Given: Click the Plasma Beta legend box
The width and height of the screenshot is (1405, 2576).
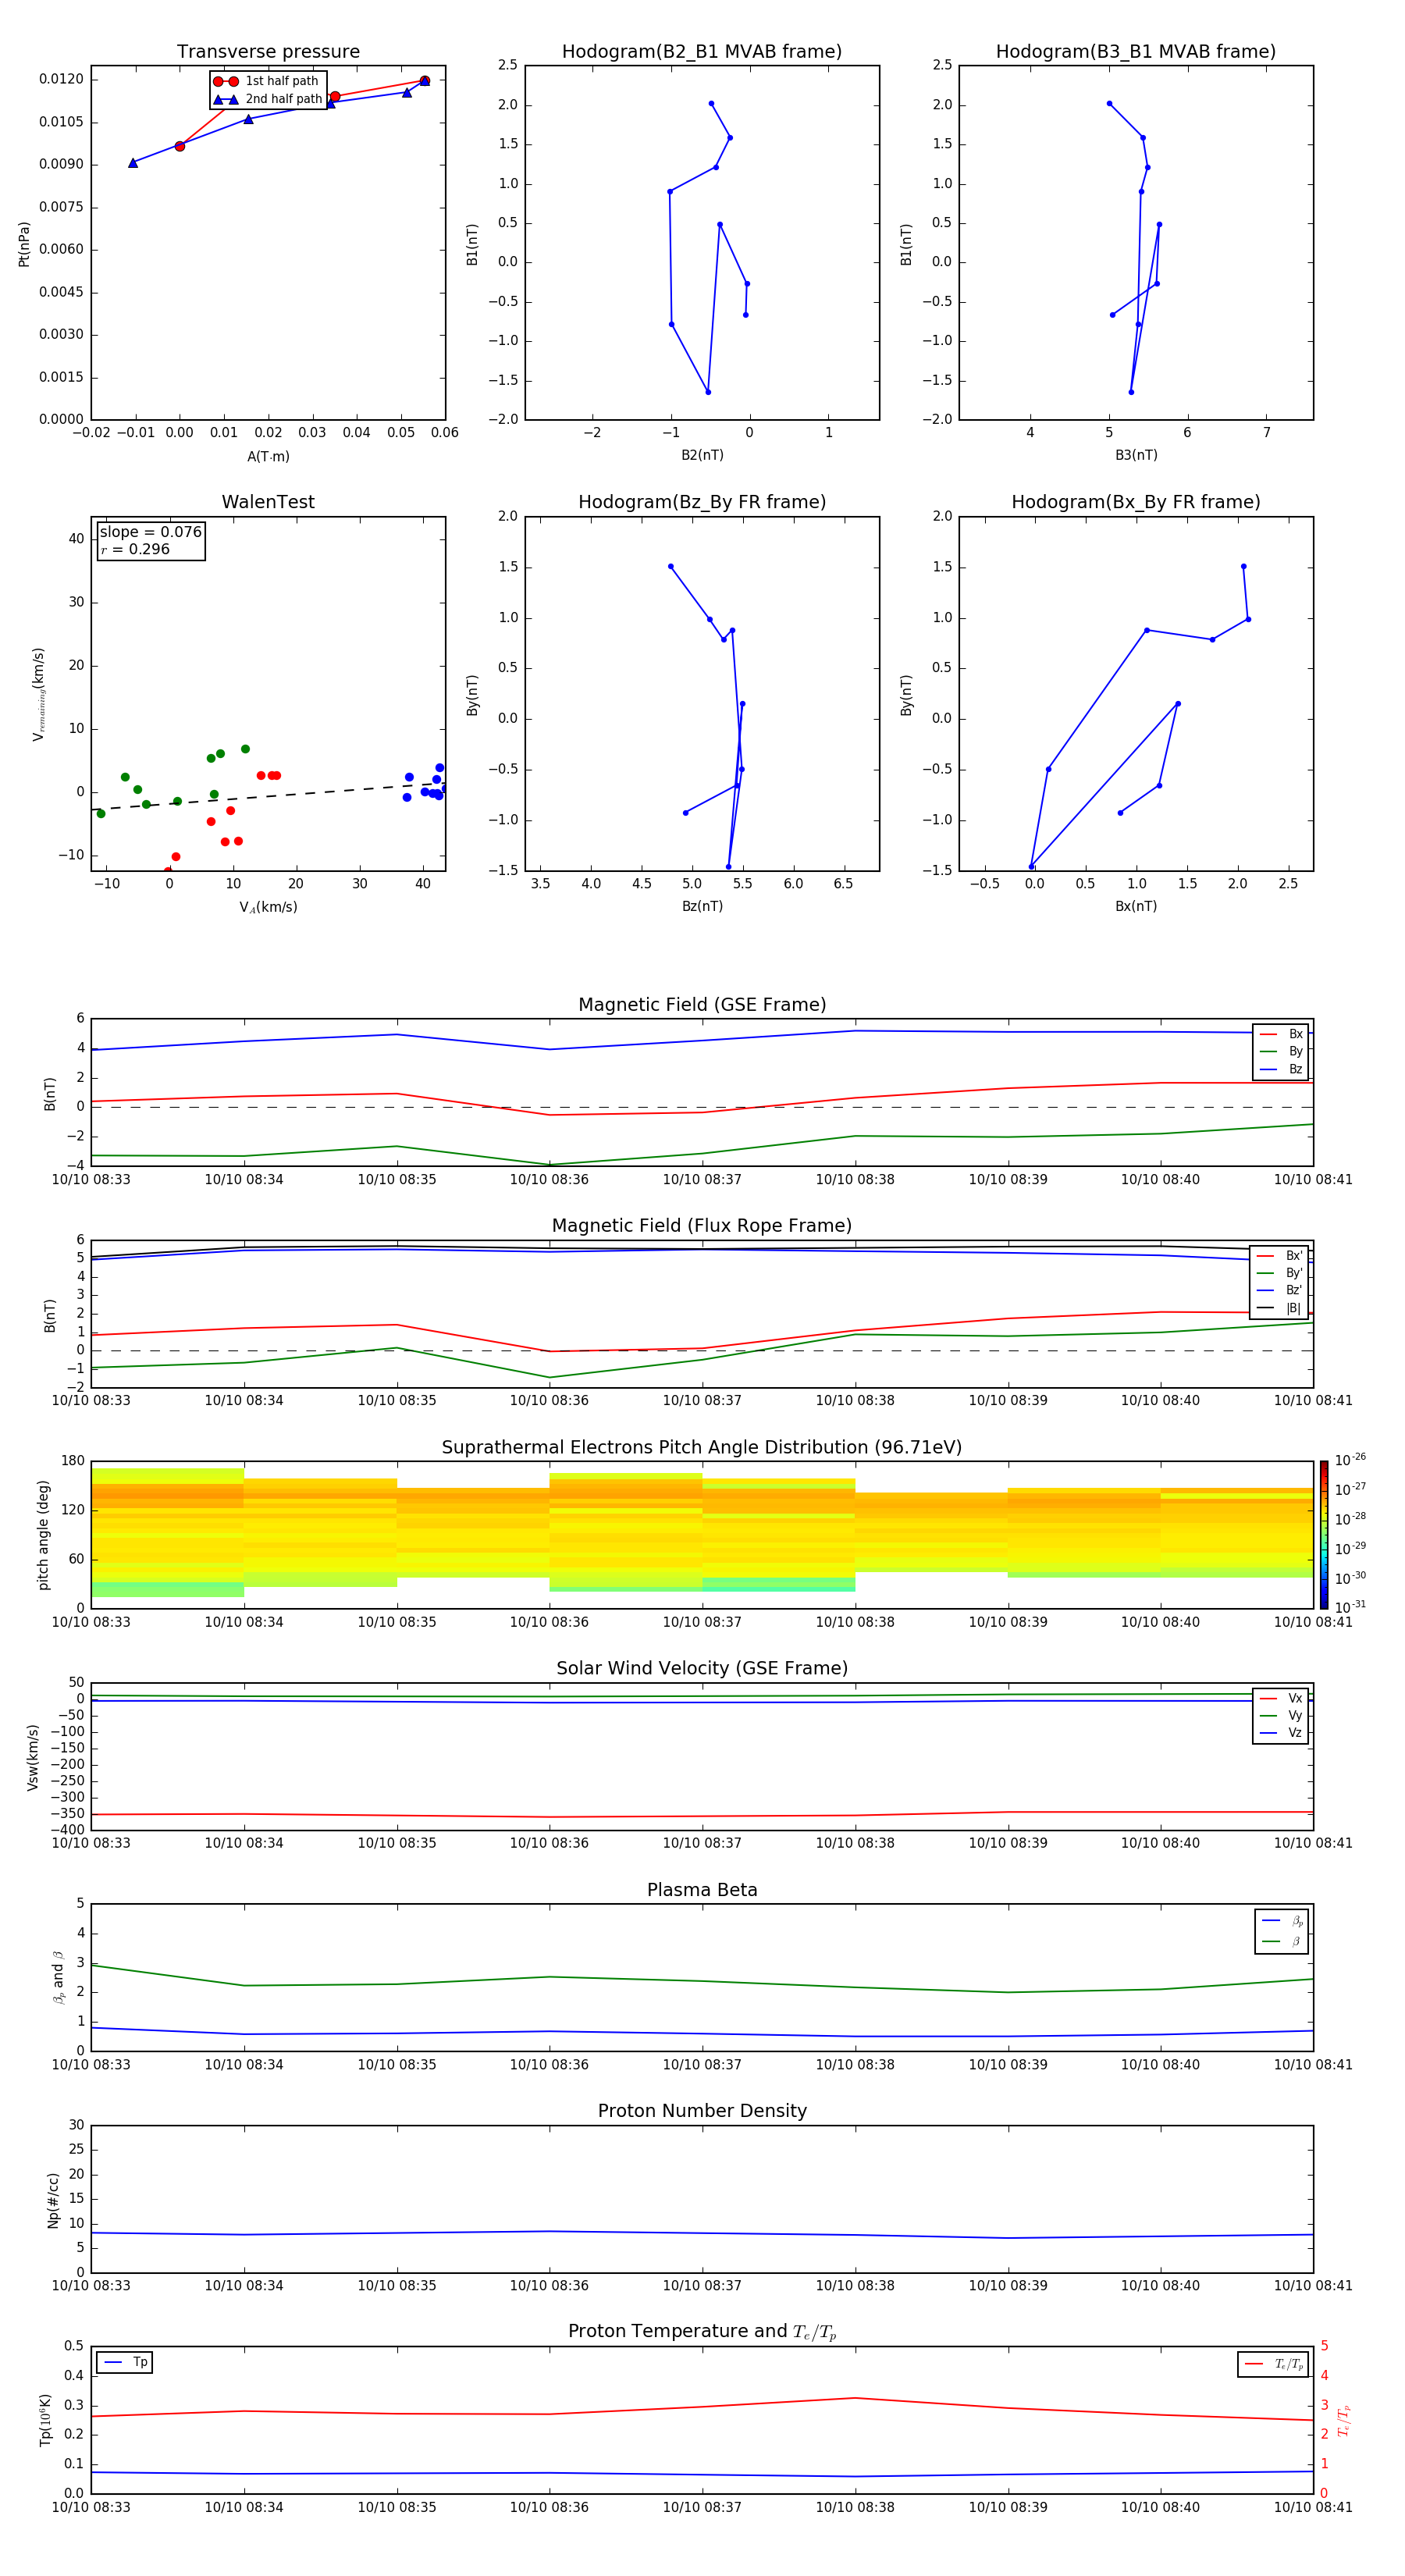Looking at the screenshot, I should 1281,1931.
